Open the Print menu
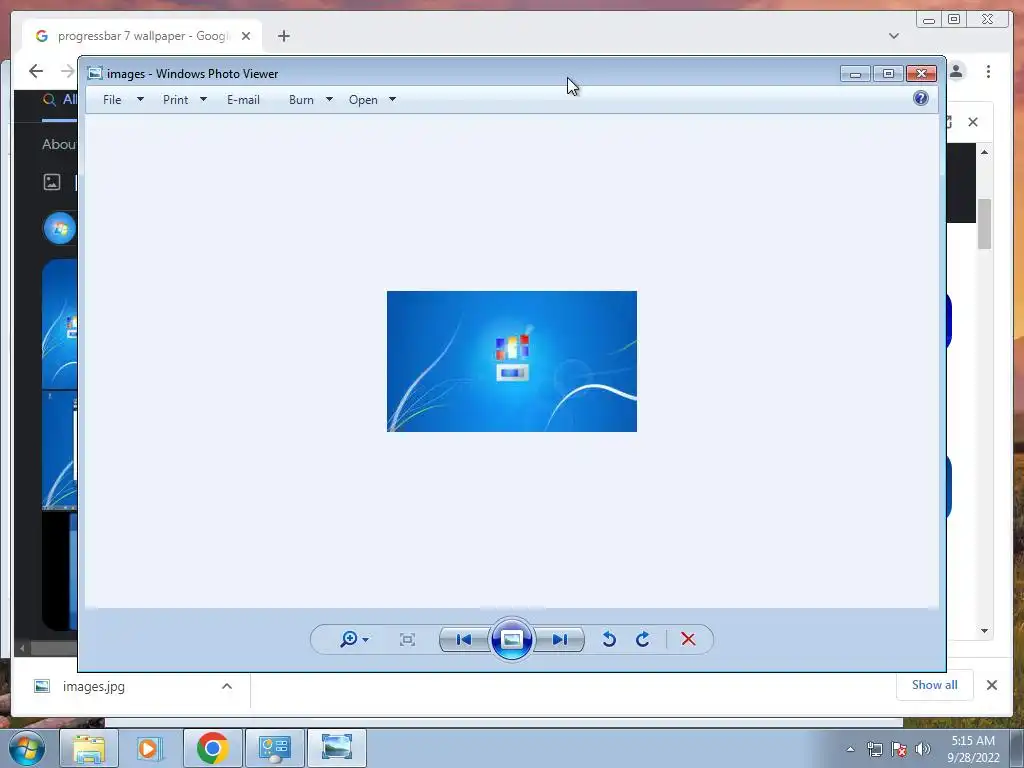Image resolution: width=1024 pixels, height=768 pixels. click(176, 100)
